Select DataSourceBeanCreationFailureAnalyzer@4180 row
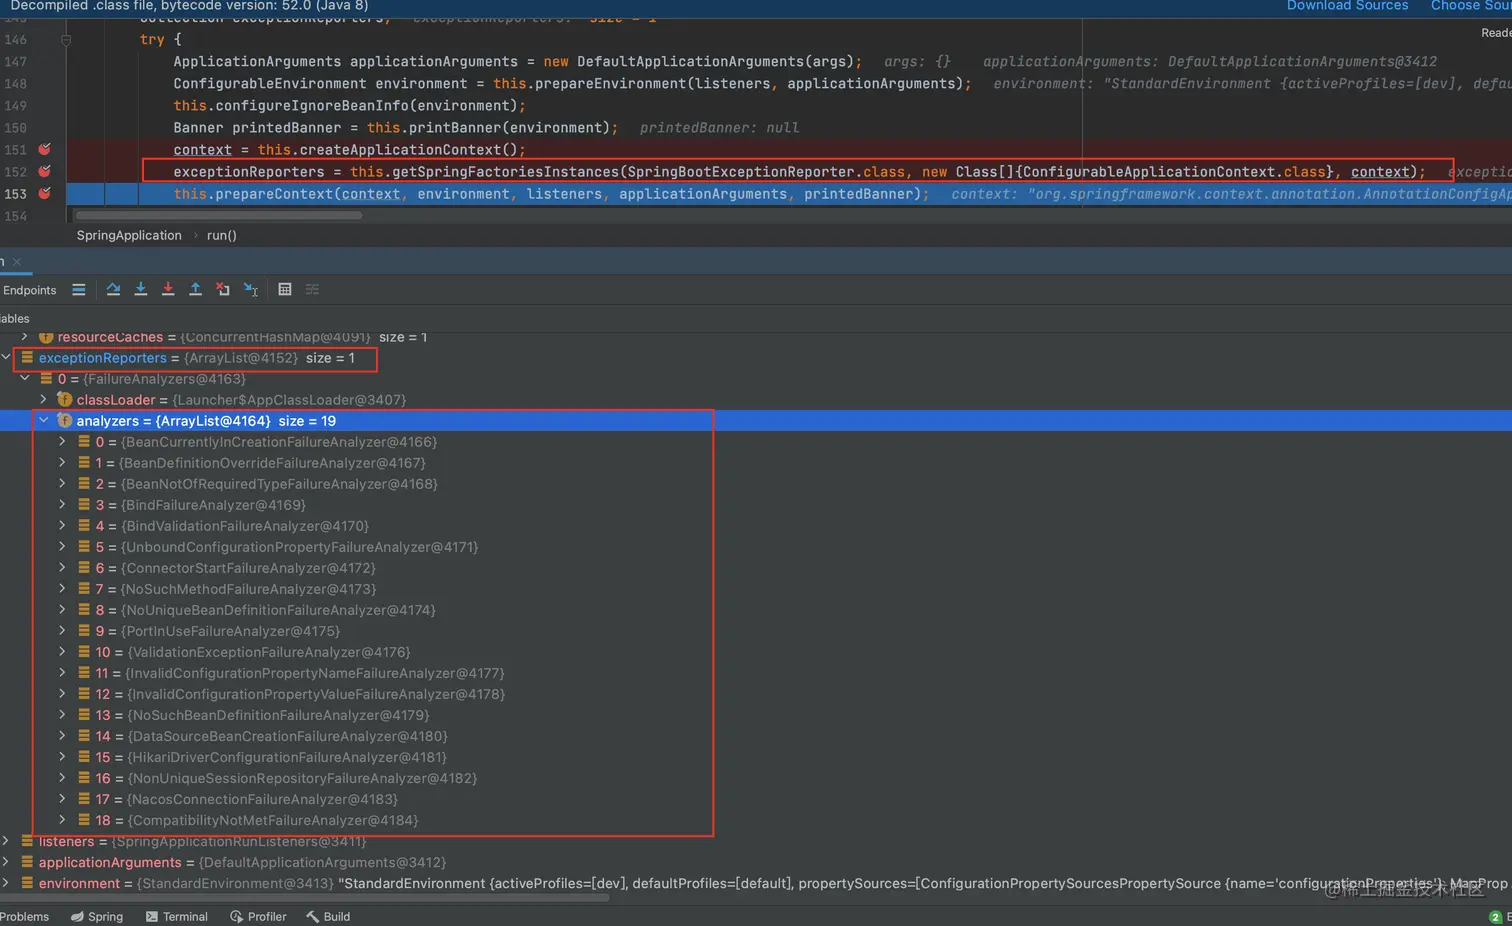Image resolution: width=1512 pixels, height=926 pixels. [x=756, y=735]
